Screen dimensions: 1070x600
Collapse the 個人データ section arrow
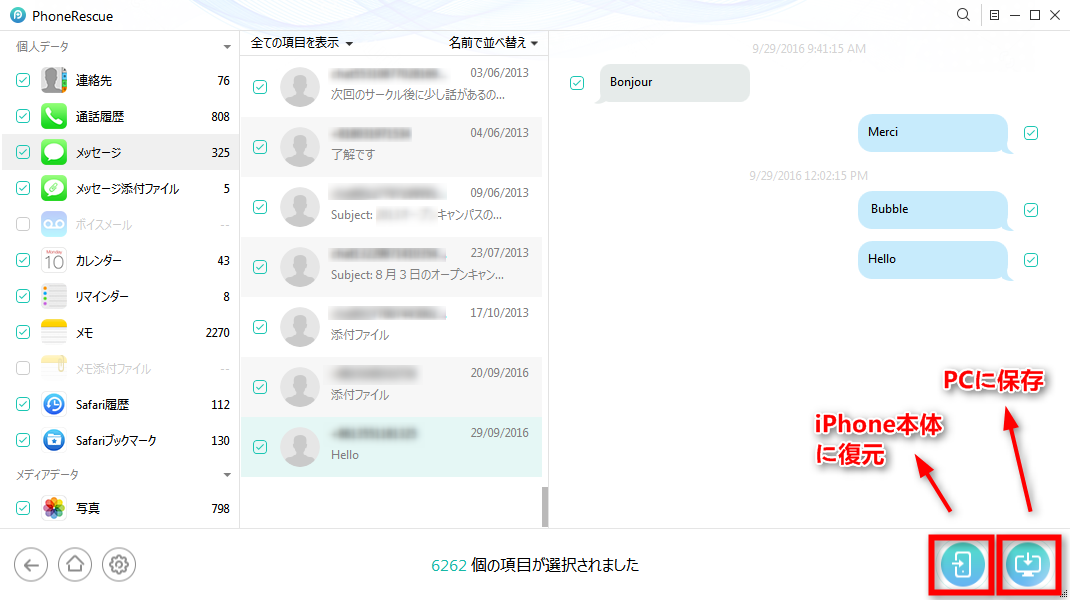pyautogui.click(x=227, y=47)
